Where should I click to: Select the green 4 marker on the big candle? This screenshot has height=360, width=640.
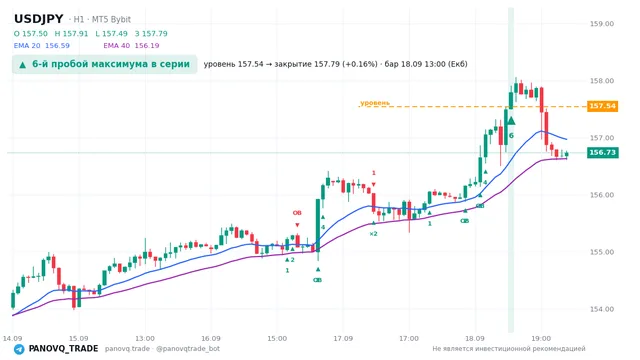click(x=323, y=227)
